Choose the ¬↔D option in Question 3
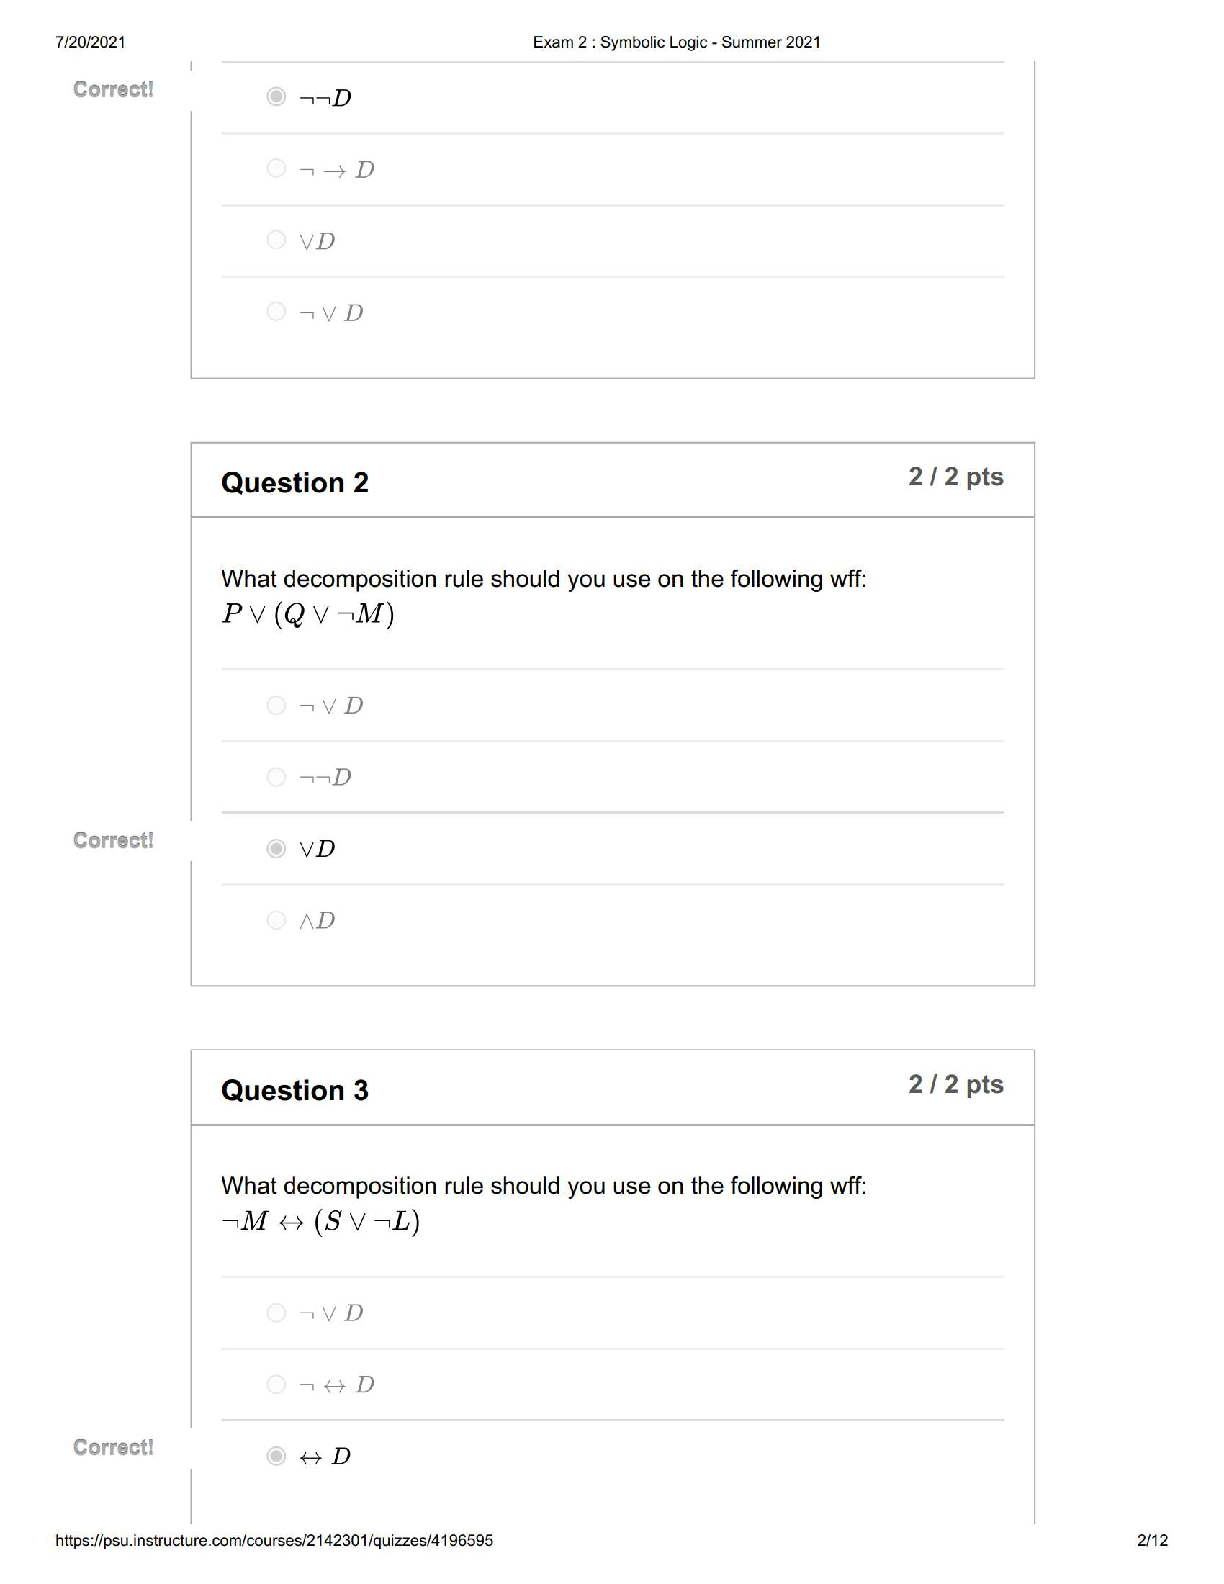This screenshot has width=1224, height=1584. click(x=277, y=1385)
